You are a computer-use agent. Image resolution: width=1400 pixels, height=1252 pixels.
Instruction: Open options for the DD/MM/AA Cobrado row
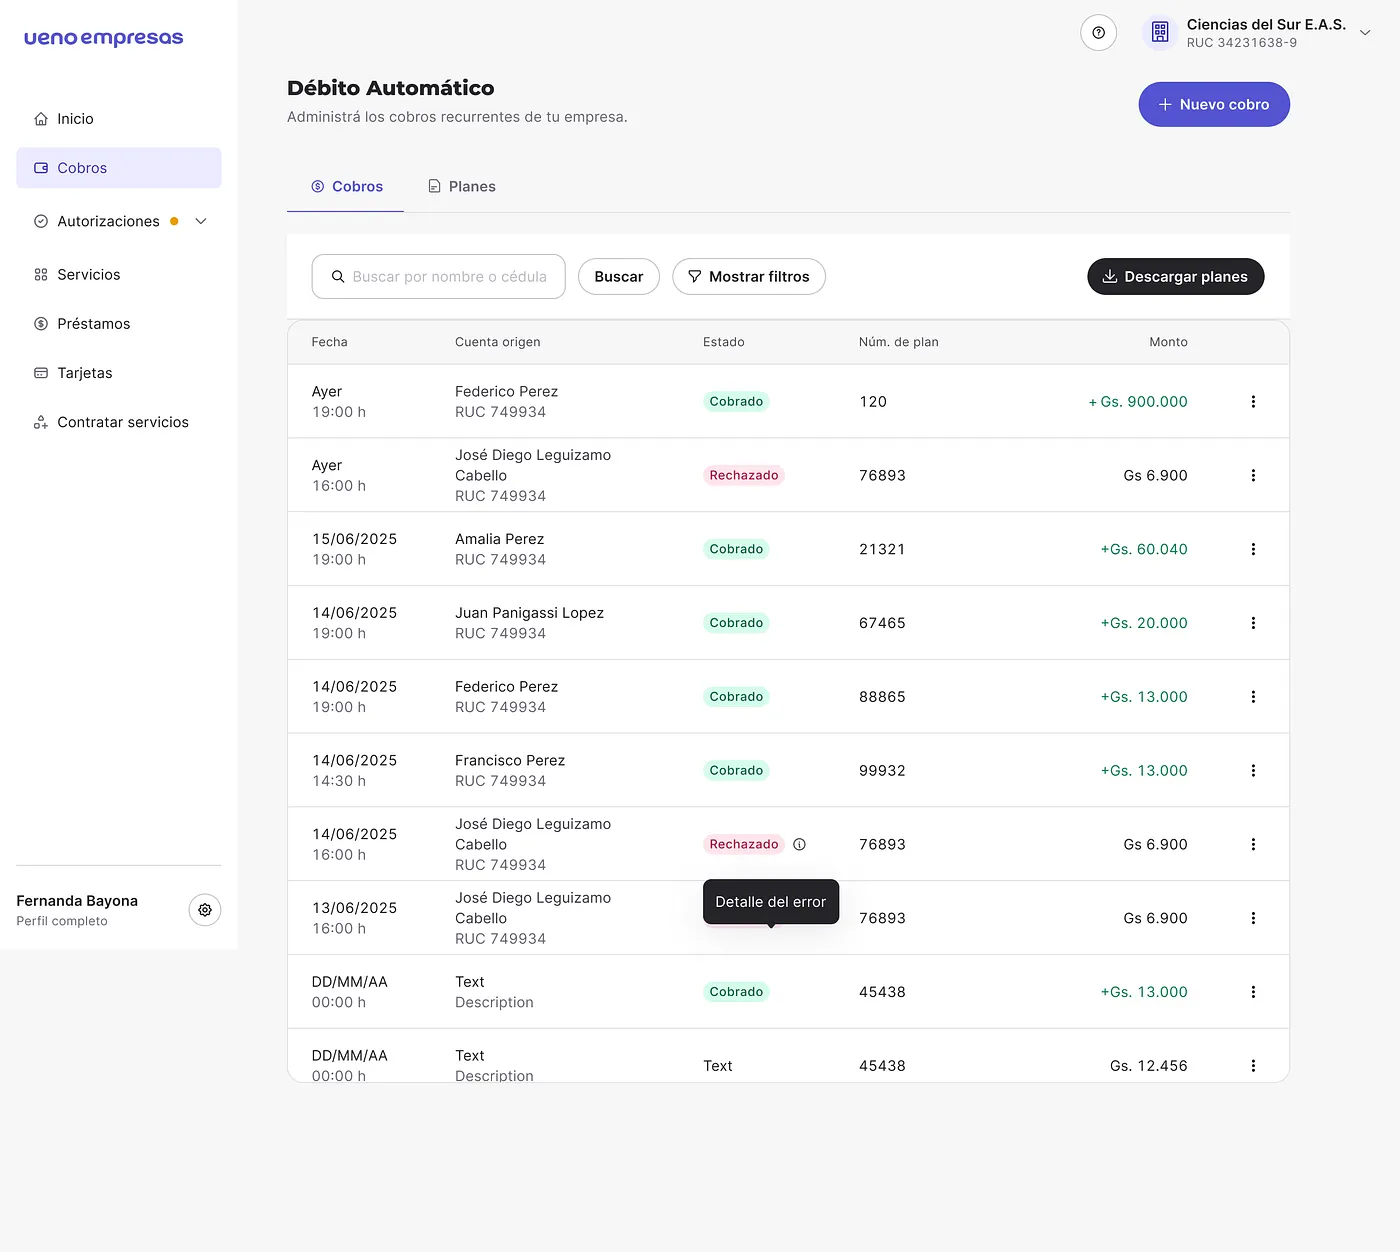click(1253, 992)
